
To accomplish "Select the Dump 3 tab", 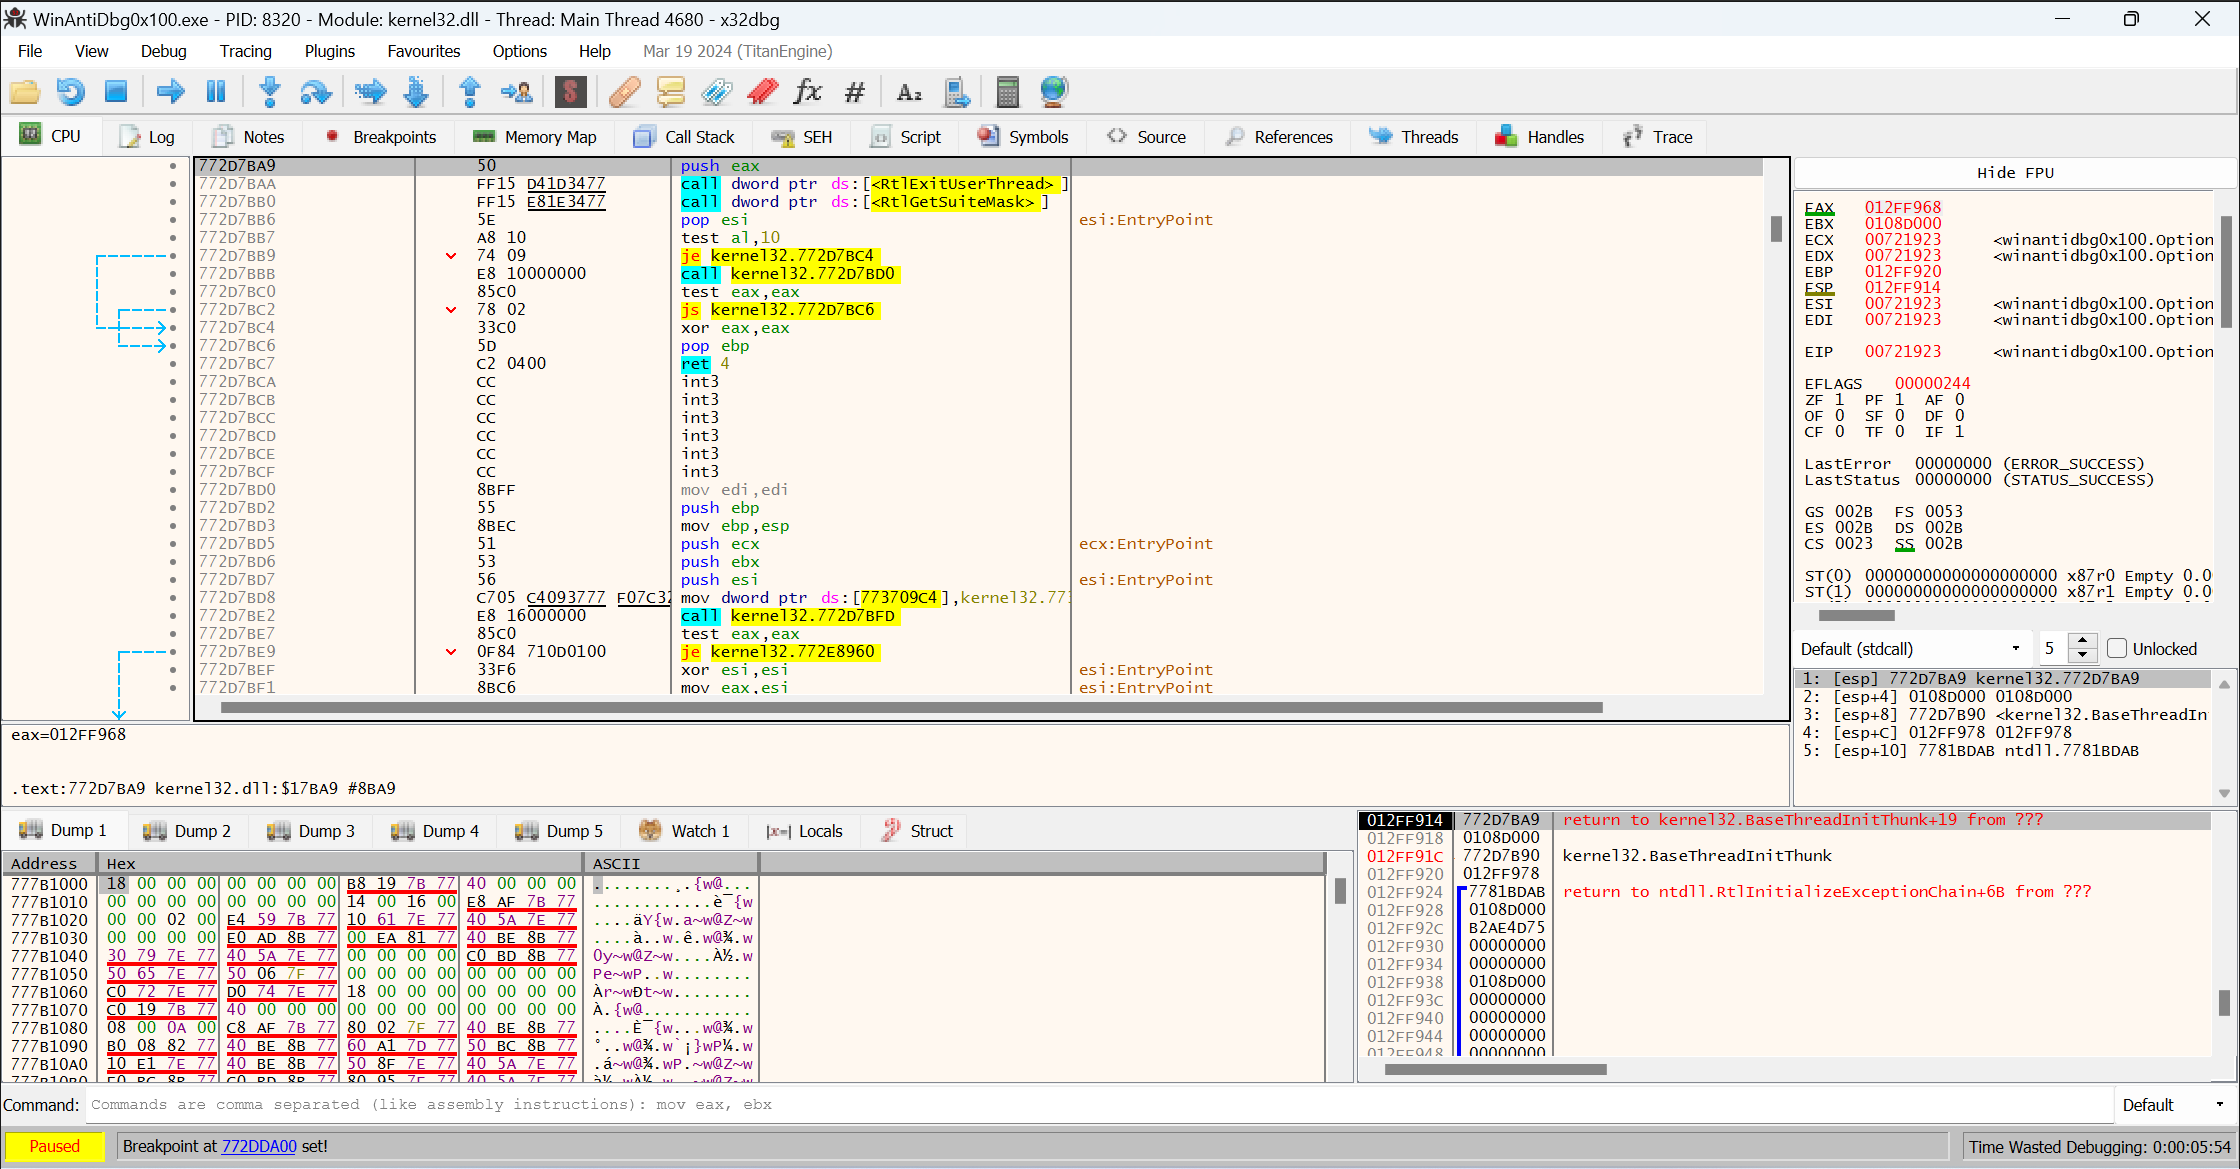I will coord(311,830).
